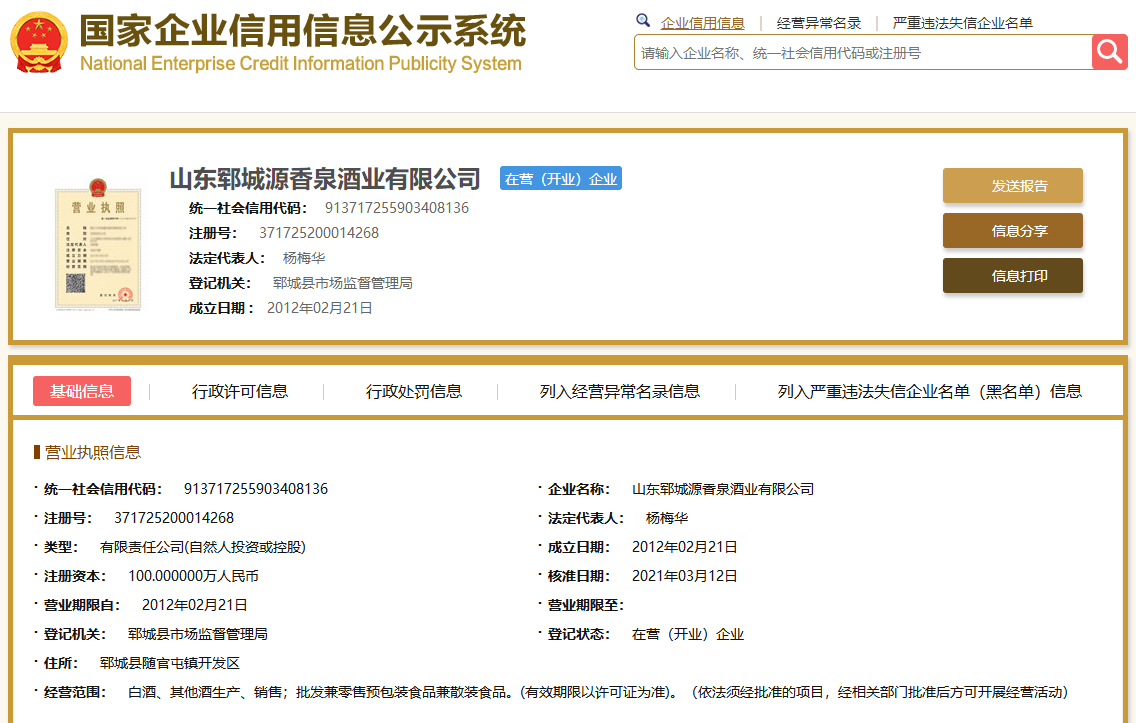The image size is (1136, 723).
Task: Click the red magnifier search button
Action: click(x=1109, y=52)
